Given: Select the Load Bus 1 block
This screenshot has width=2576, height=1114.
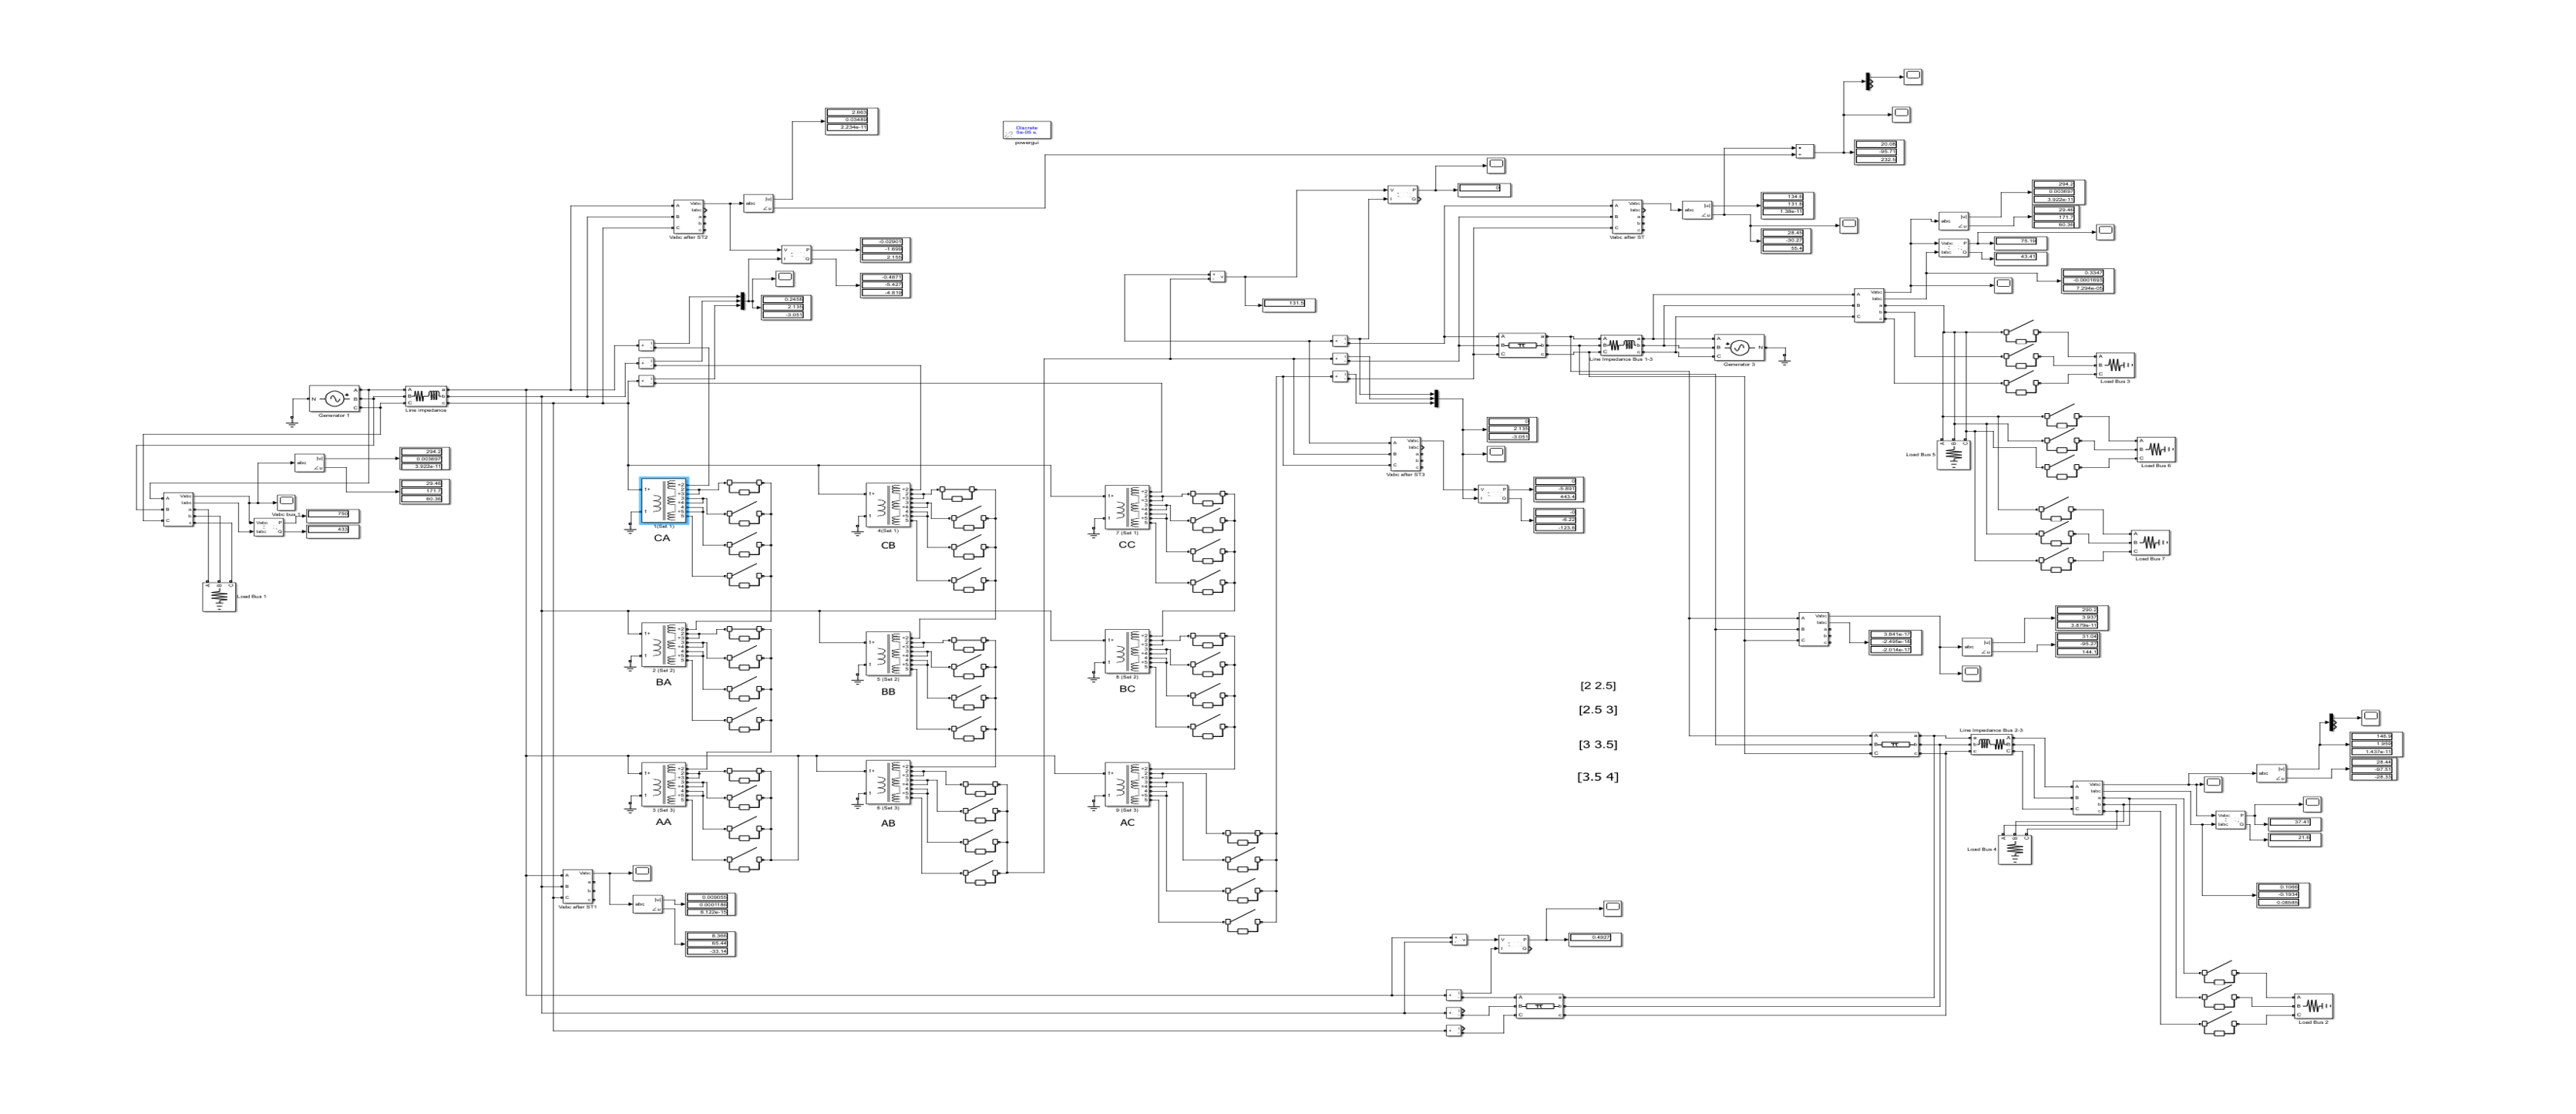Looking at the screenshot, I should 219,596.
